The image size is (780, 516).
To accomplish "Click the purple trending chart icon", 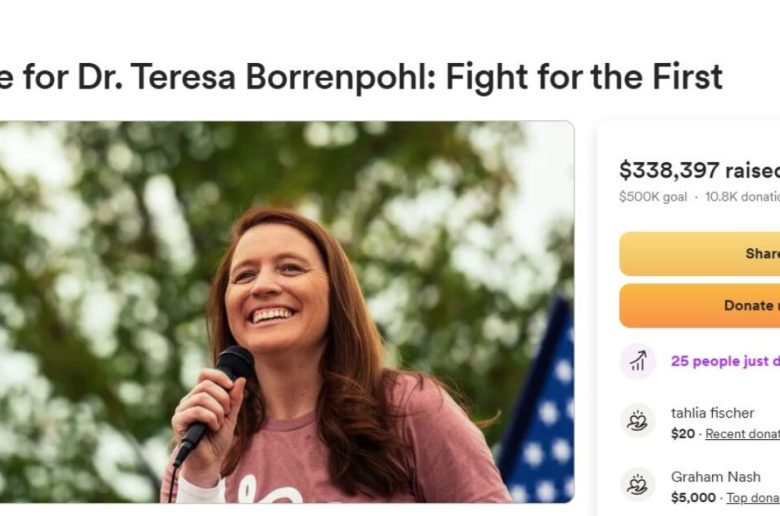I will click(637, 361).
